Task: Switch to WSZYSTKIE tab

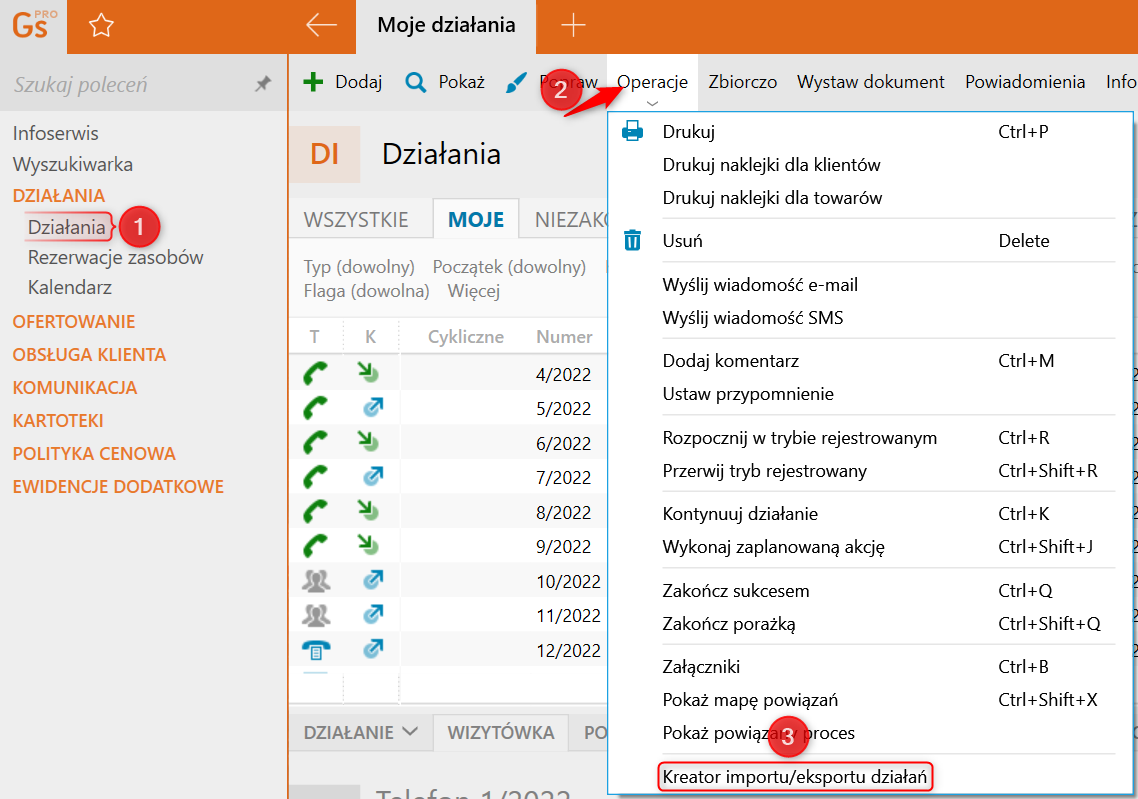Action: tap(356, 220)
